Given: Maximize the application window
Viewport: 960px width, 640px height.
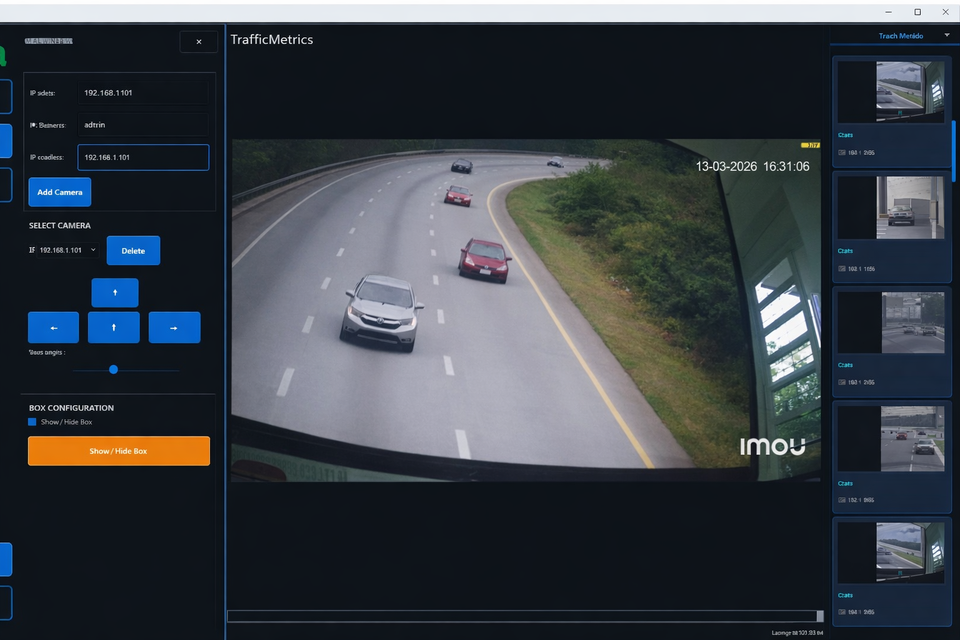Looking at the screenshot, I should (917, 12).
